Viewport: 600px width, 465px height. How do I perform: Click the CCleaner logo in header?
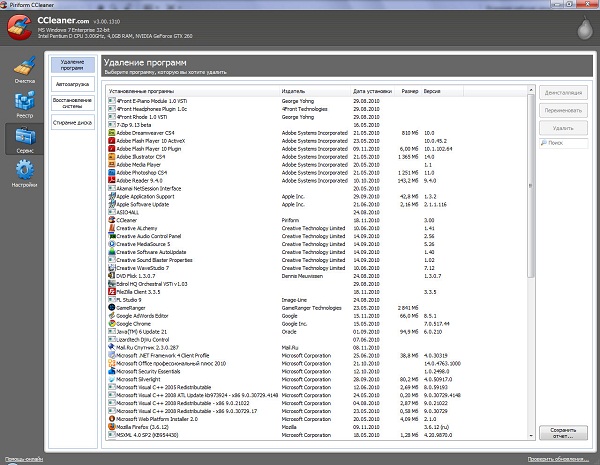pos(19,27)
